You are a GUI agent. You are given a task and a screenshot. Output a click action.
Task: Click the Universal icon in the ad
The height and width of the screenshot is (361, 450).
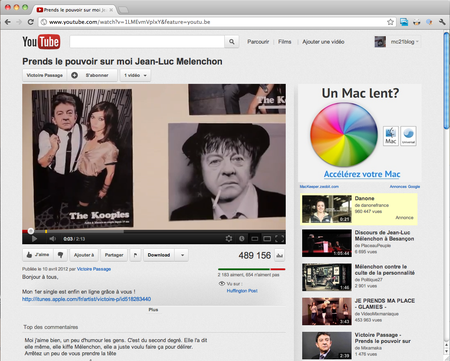(408, 136)
